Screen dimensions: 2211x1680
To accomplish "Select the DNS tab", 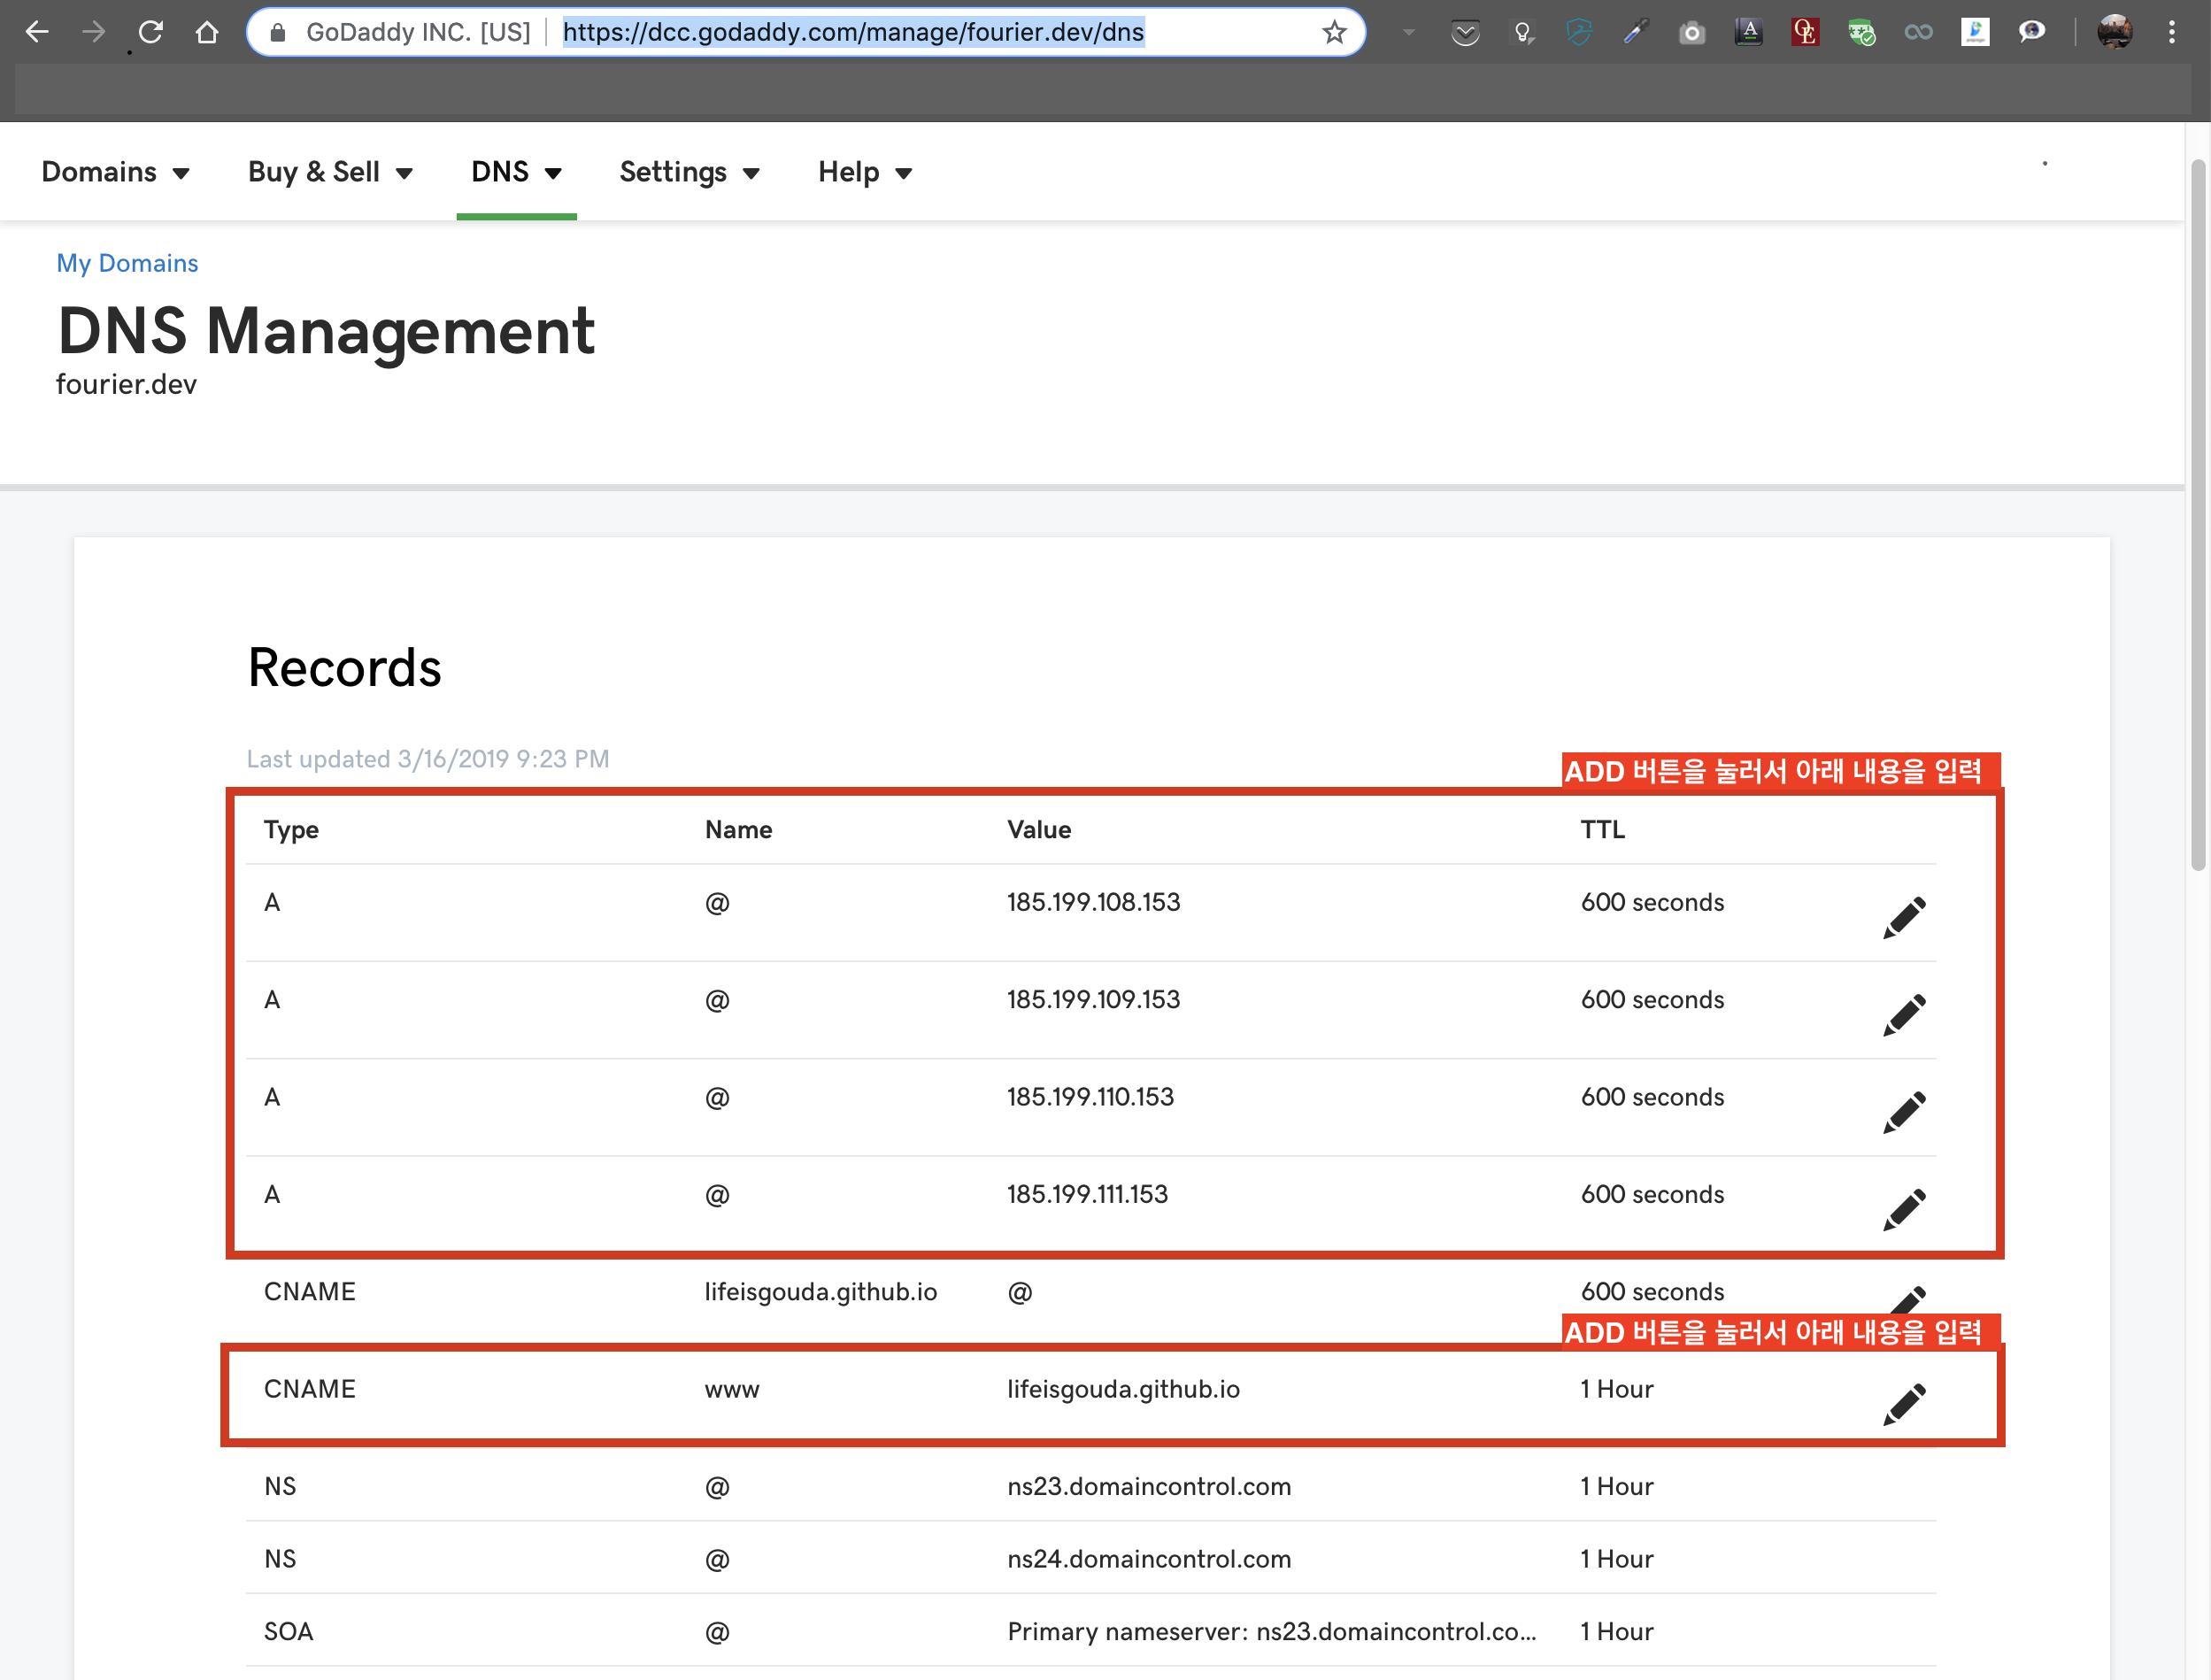I will 516,172.
